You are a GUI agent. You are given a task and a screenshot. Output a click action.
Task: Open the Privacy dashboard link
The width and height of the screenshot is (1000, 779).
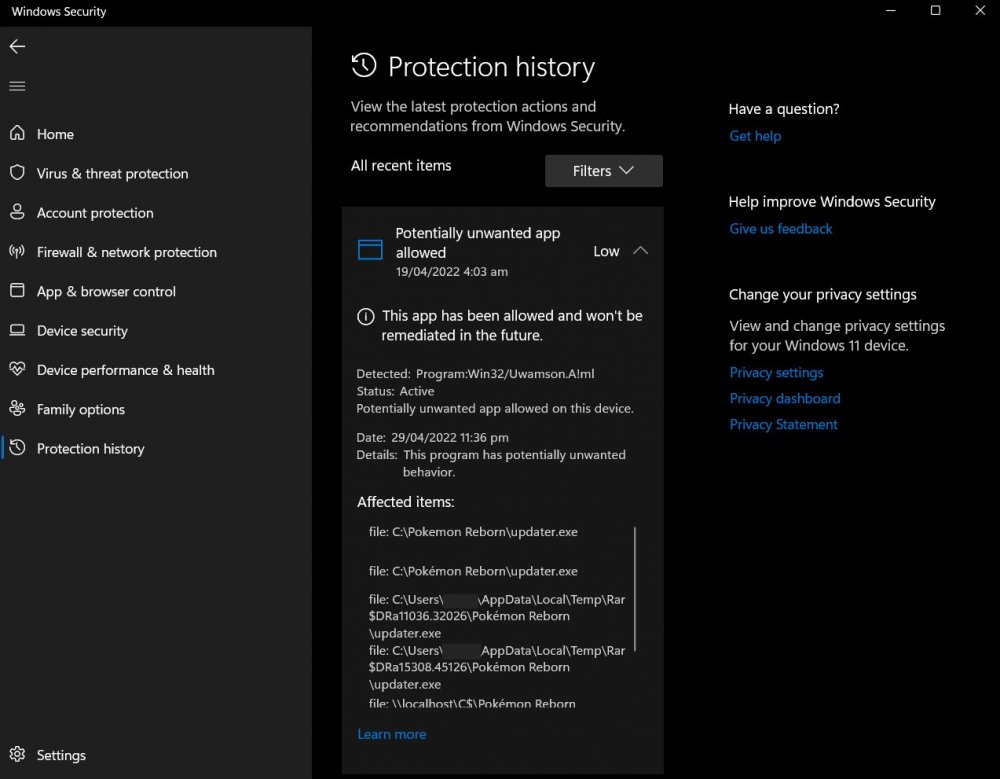click(785, 398)
